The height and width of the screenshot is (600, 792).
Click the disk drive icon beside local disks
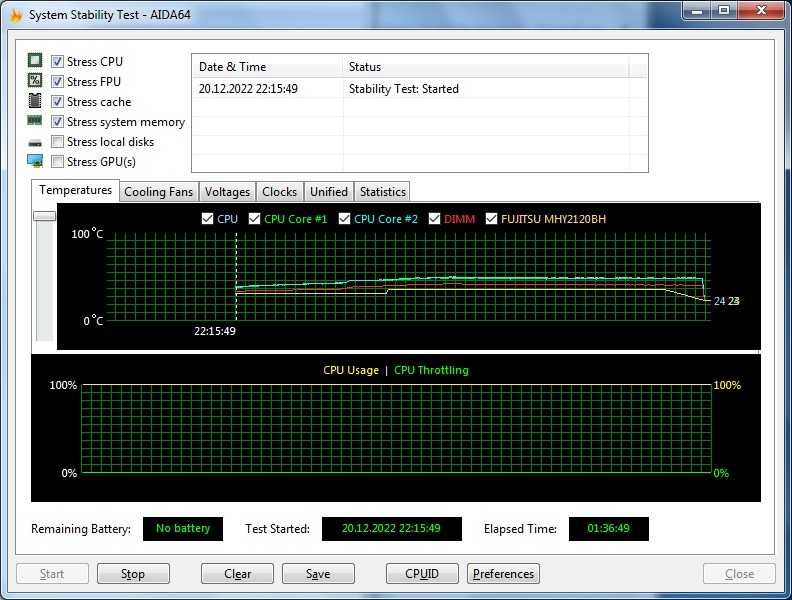coord(35,143)
